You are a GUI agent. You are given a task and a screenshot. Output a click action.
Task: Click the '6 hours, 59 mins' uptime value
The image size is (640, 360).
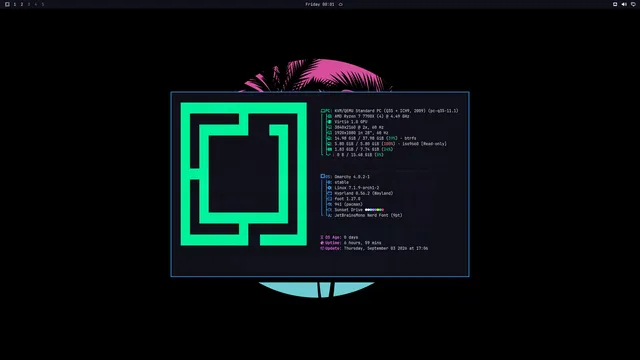(x=362, y=243)
